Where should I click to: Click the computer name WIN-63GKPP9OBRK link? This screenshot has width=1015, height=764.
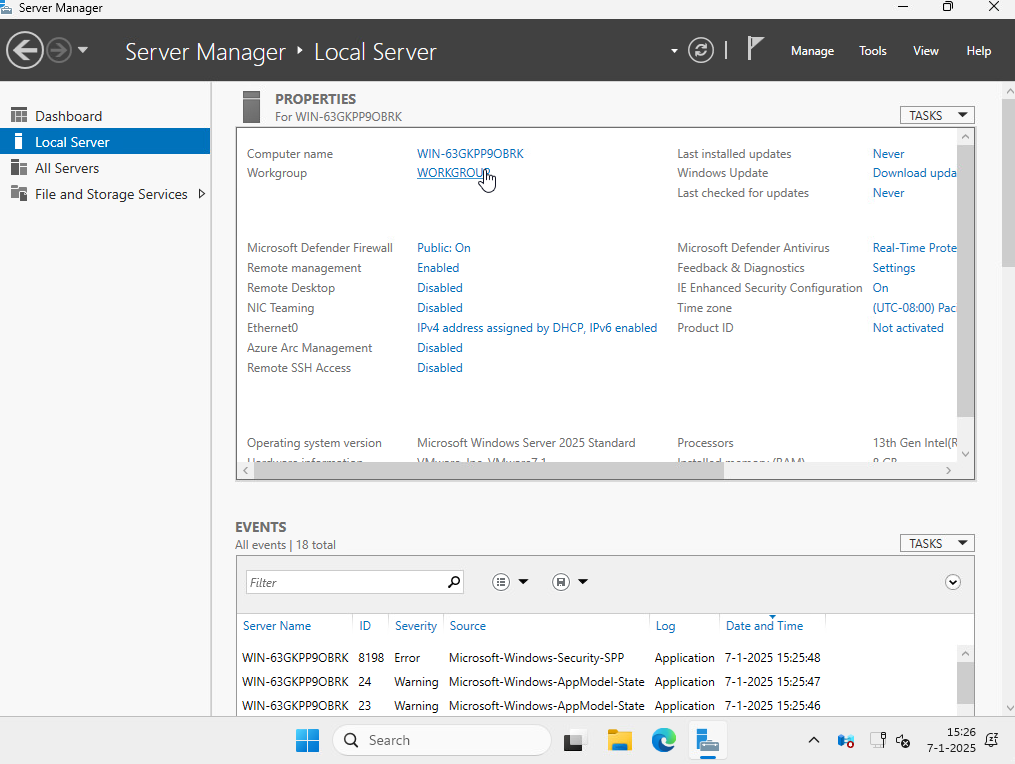470,153
